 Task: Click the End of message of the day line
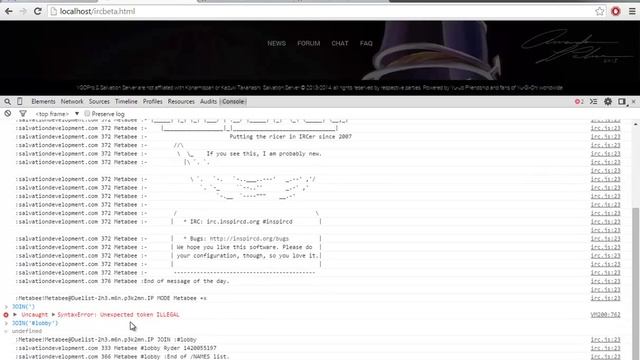pyautogui.click(x=122, y=281)
